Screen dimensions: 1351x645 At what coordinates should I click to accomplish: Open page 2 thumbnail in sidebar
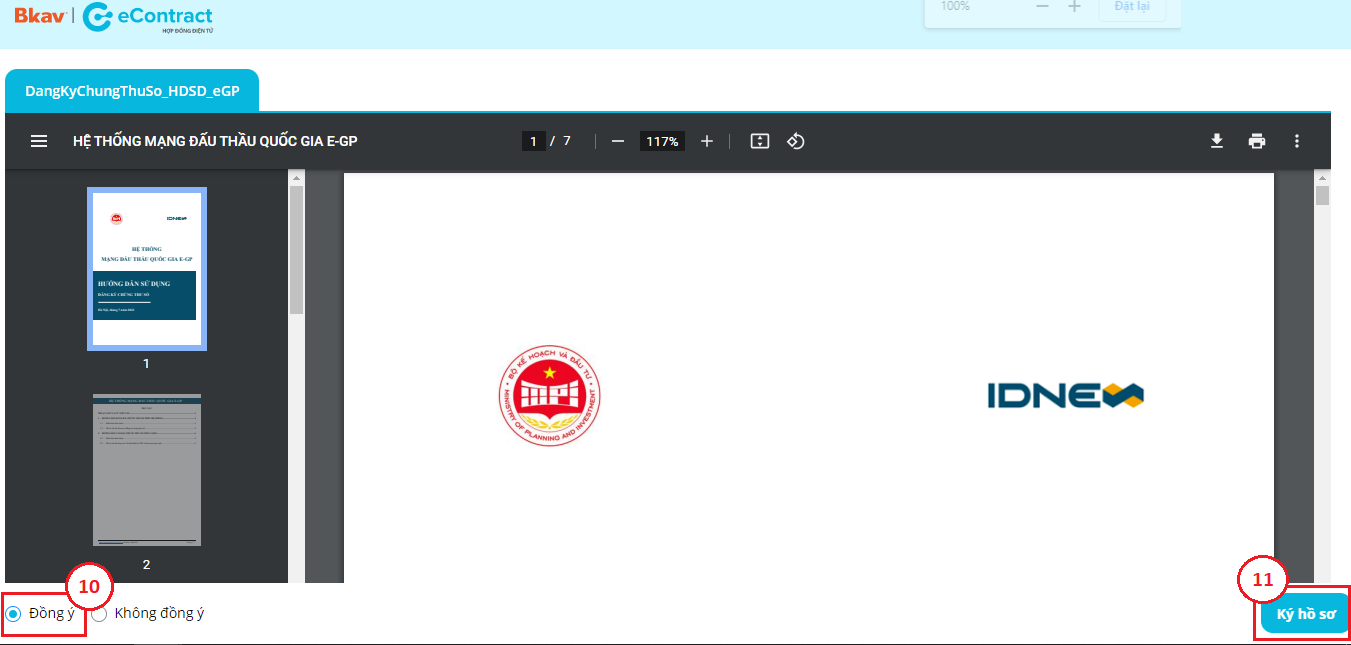pyautogui.click(x=147, y=470)
